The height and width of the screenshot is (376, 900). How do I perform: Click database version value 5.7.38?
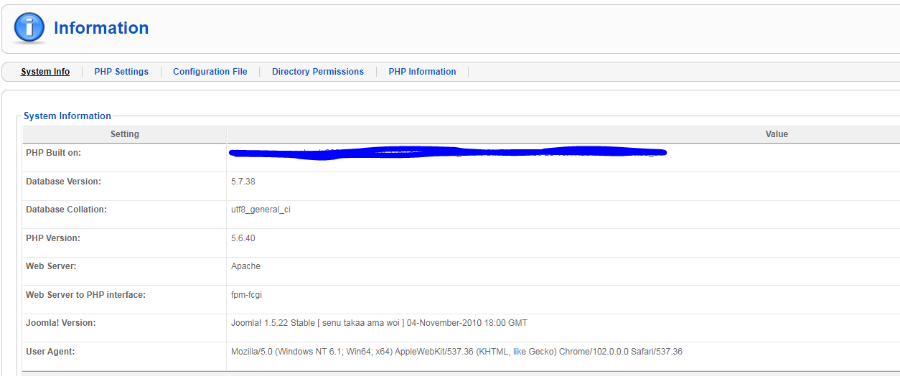pyautogui.click(x=243, y=181)
